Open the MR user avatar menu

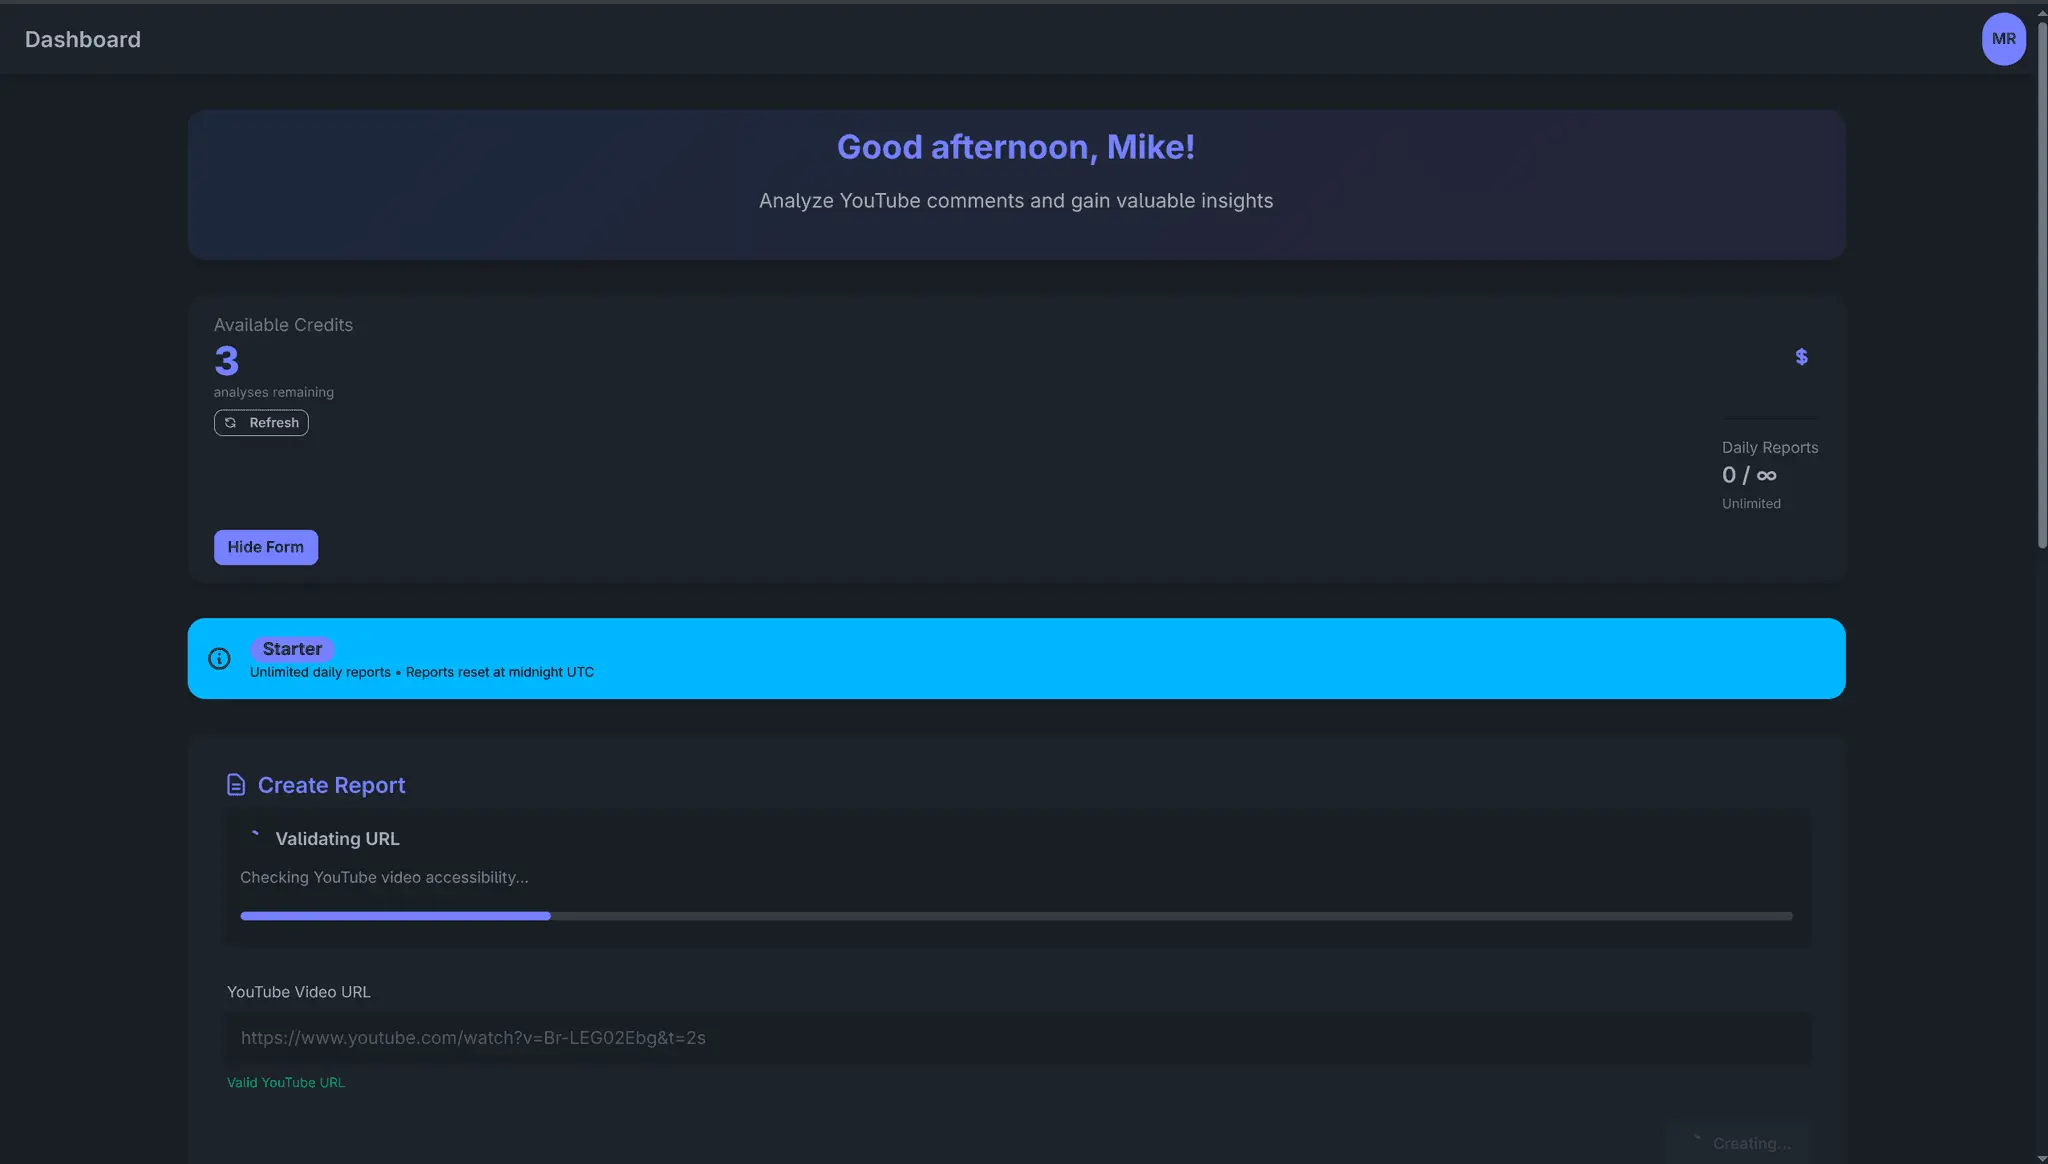click(2003, 39)
